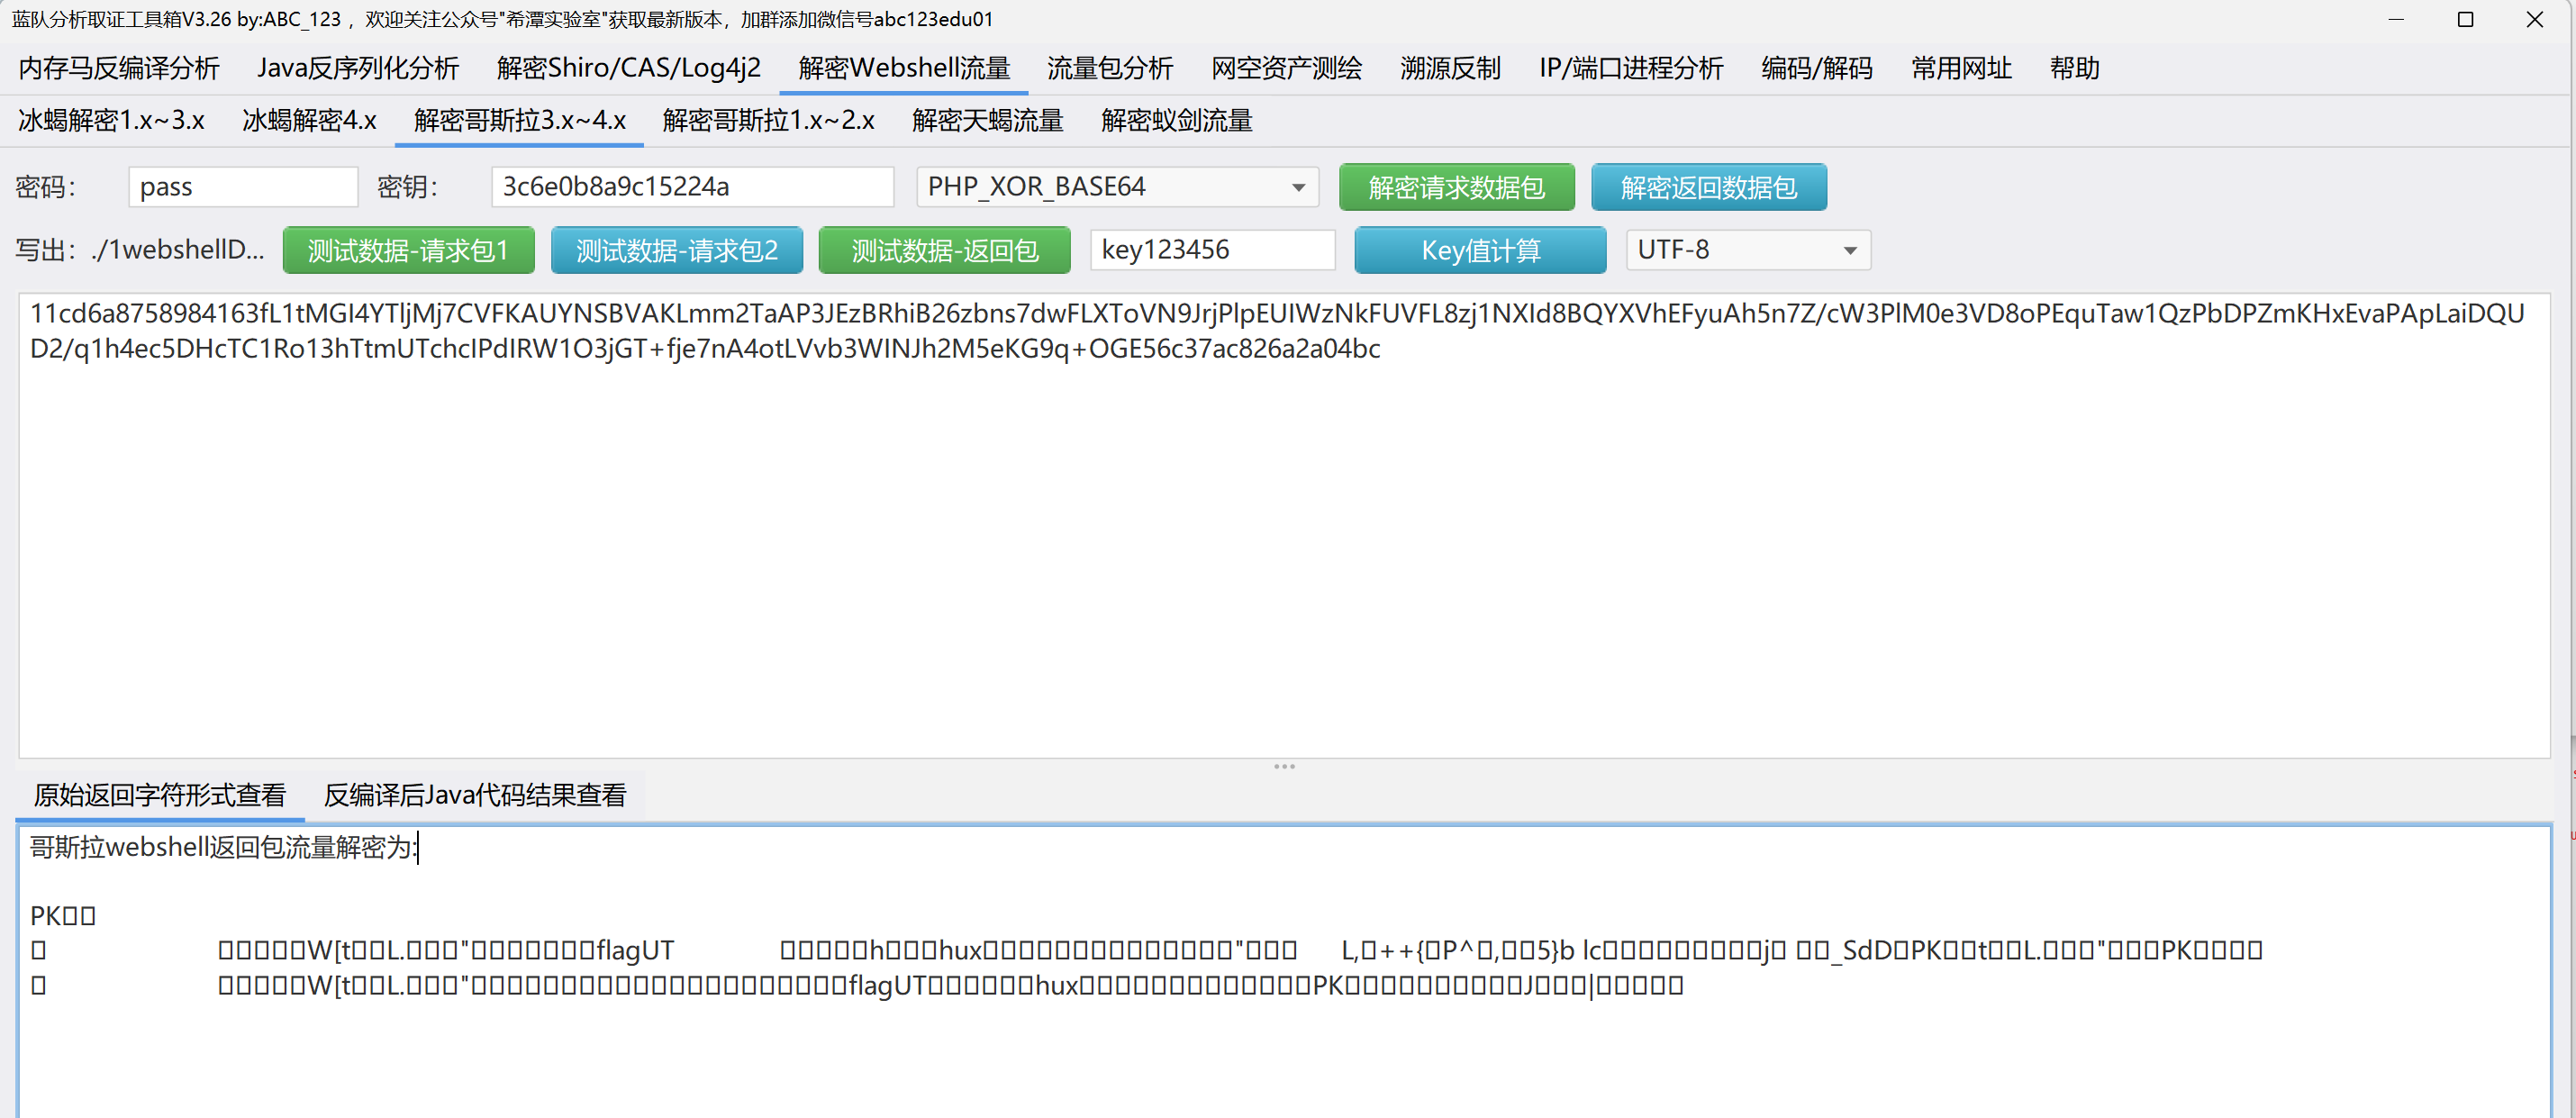The width and height of the screenshot is (2576, 1118).
Task: View 反编译后Java代码结果查看 results tab
Action: click(x=475, y=795)
